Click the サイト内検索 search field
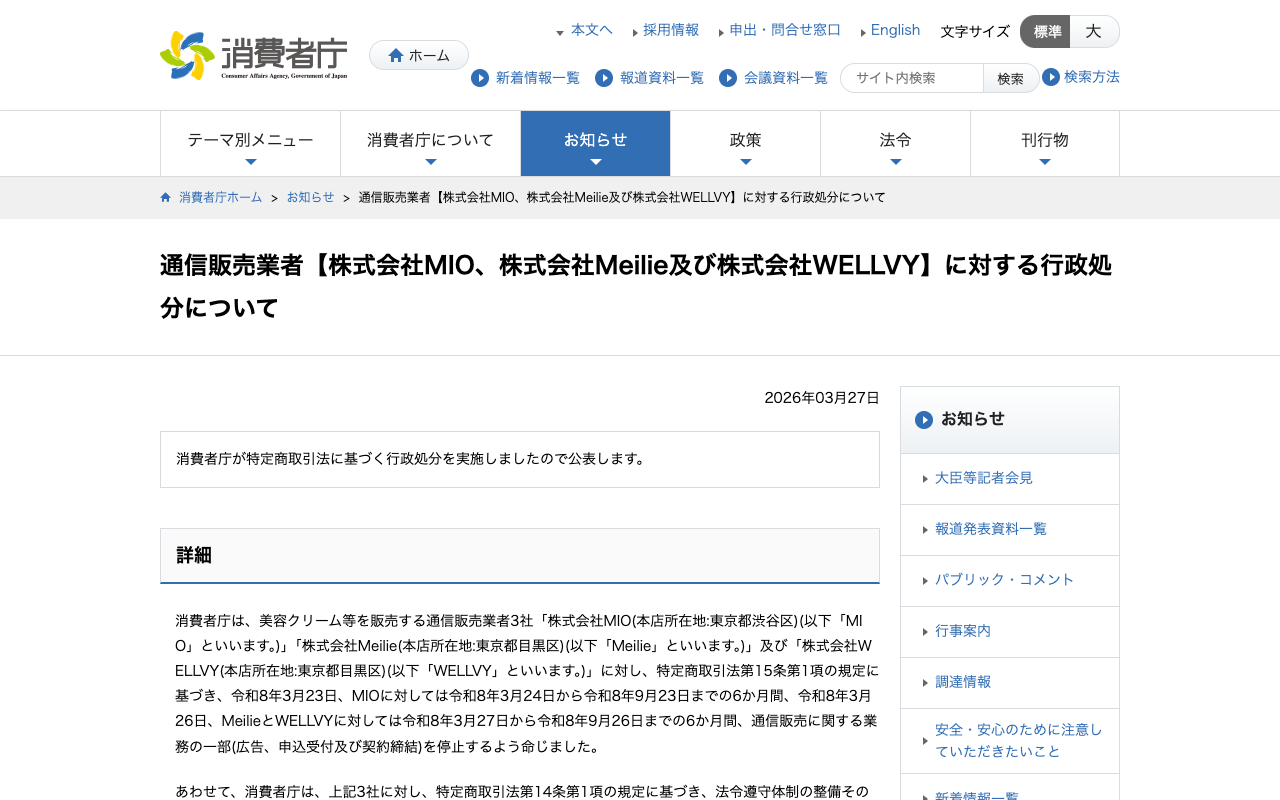The width and height of the screenshot is (1280, 800). click(x=912, y=78)
